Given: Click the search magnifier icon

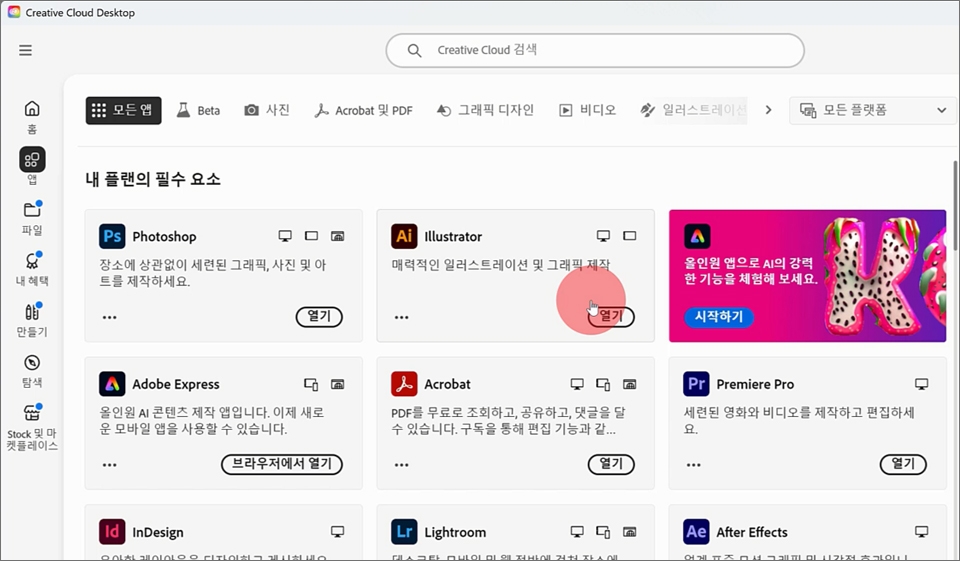Looking at the screenshot, I should click(414, 51).
